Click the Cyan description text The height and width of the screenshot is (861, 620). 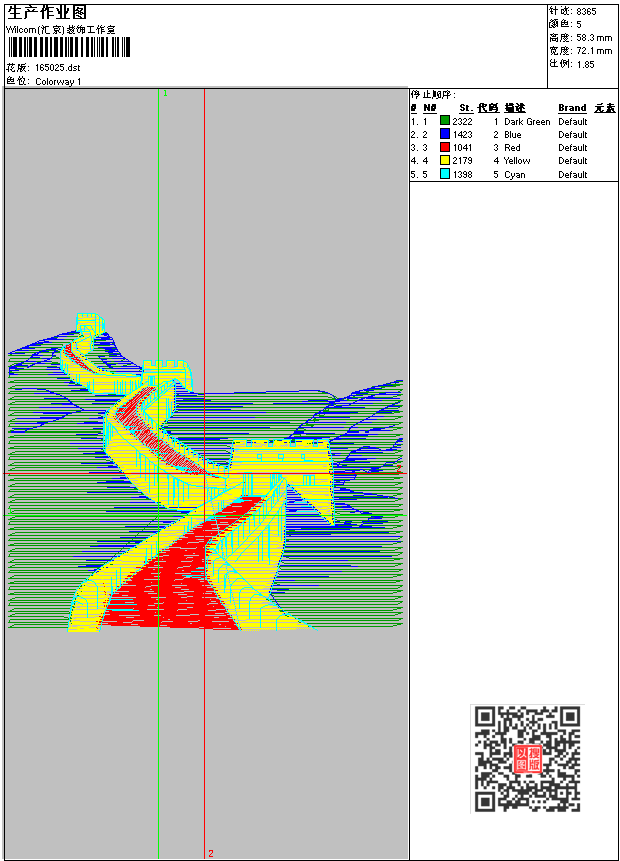515,175
